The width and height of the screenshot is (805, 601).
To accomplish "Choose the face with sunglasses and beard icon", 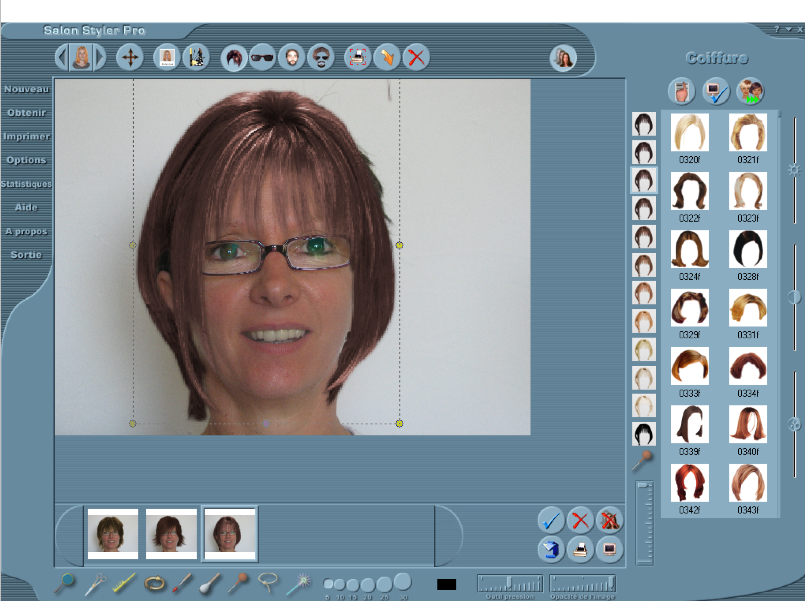I will click(321, 57).
